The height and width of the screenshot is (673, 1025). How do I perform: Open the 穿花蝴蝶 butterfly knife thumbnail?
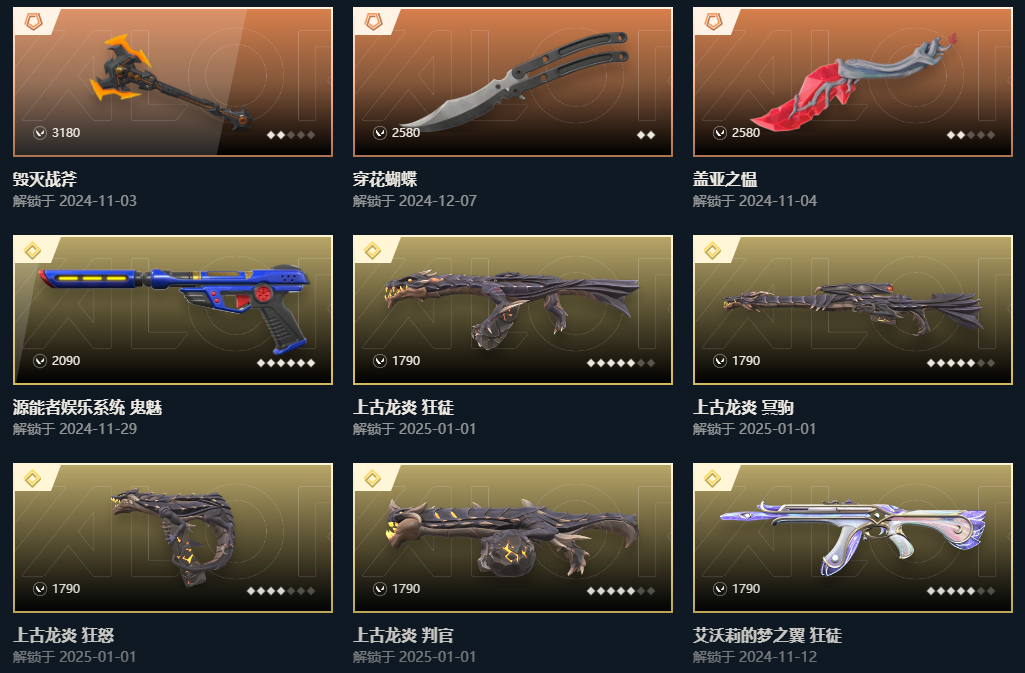[x=512, y=82]
